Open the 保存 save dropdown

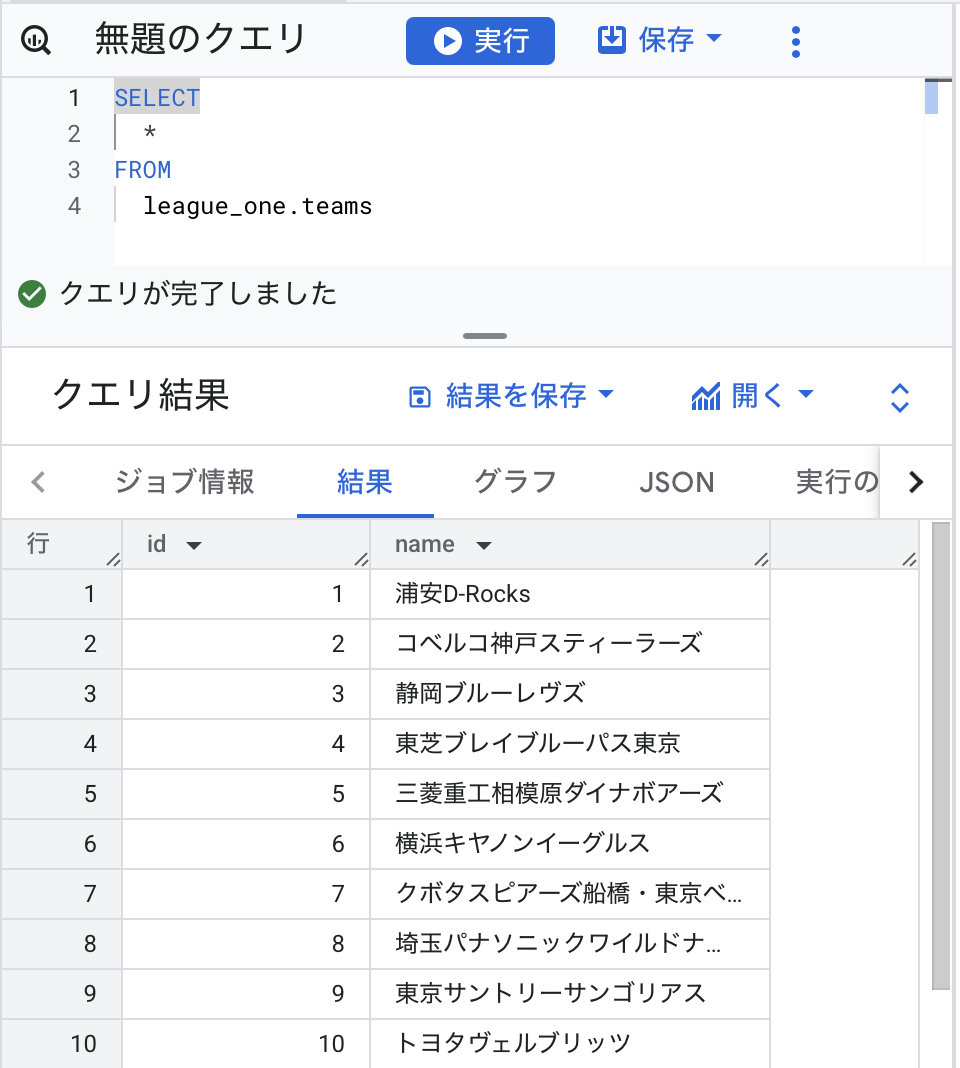tap(660, 40)
